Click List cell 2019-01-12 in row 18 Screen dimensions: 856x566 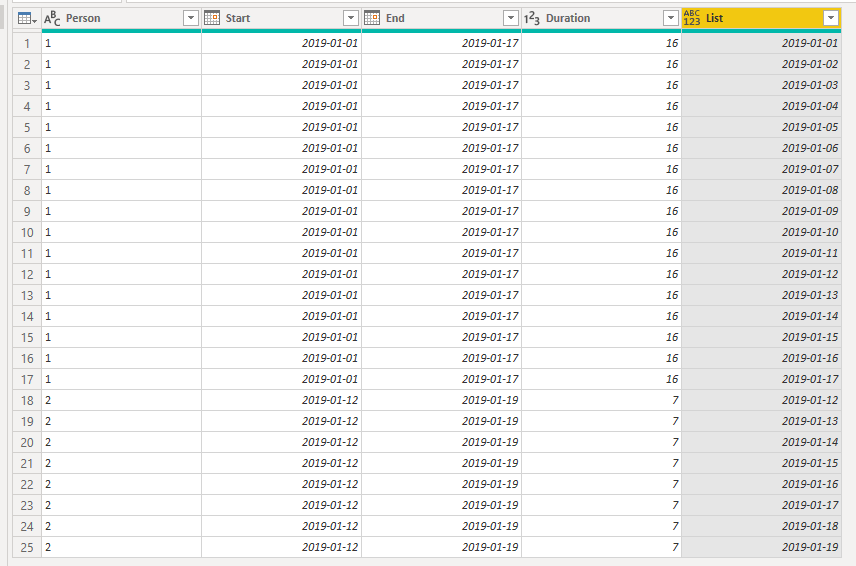click(x=761, y=400)
